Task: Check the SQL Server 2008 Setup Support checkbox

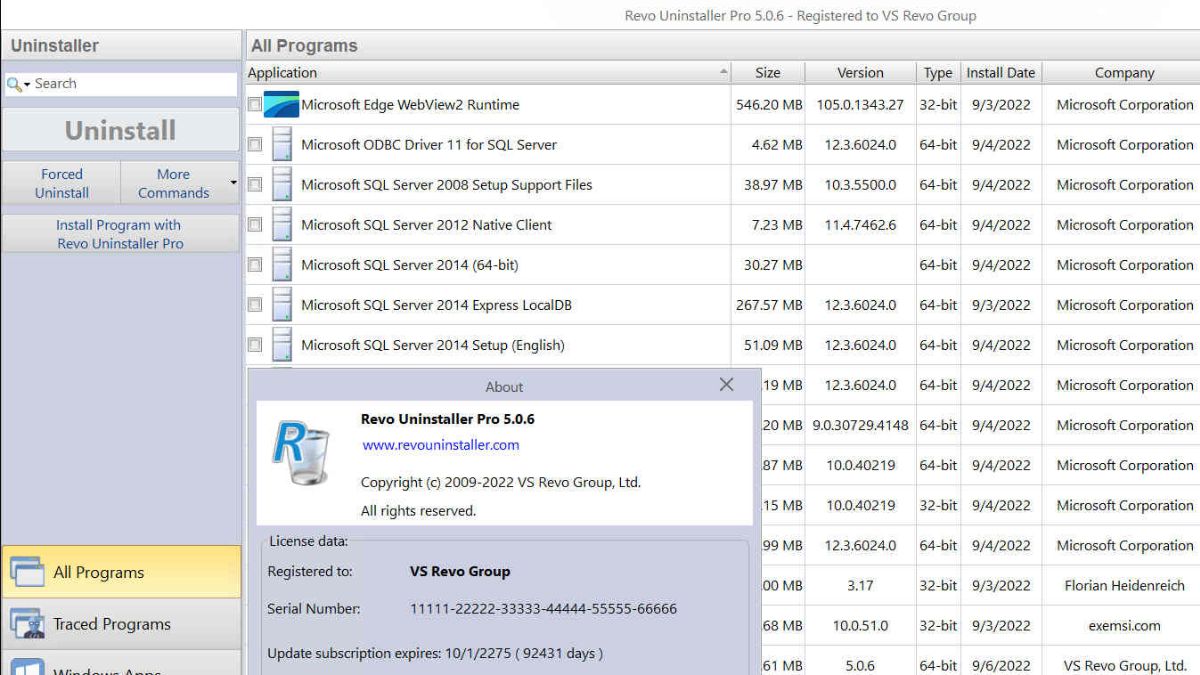Action: (x=255, y=184)
